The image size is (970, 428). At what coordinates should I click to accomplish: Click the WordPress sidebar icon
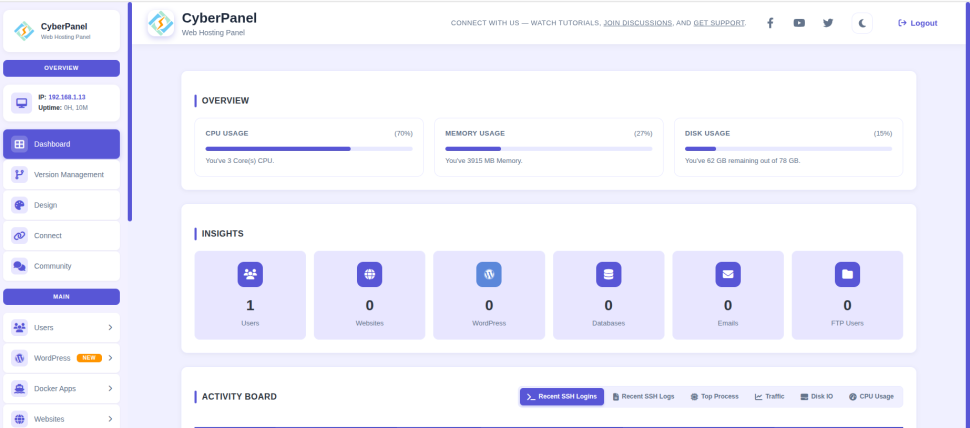tap(19, 357)
